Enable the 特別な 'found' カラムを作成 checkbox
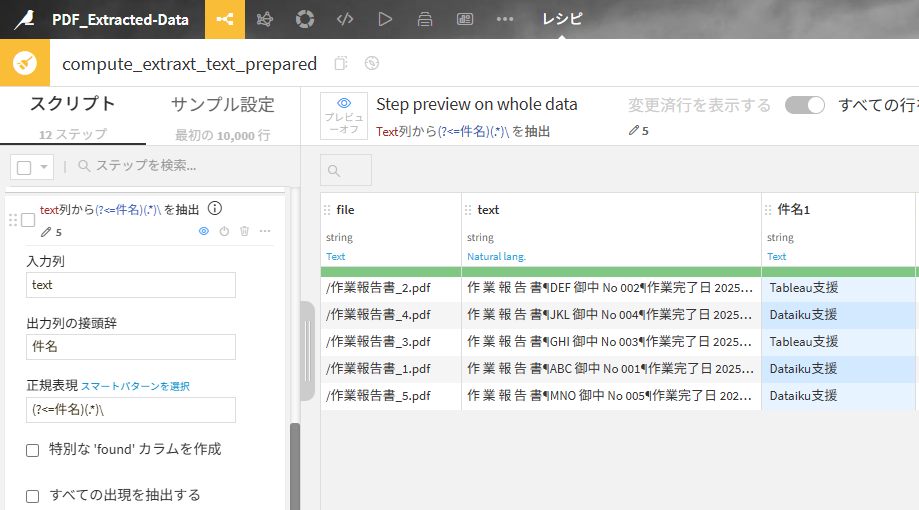The image size is (919, 510). click(33, 450)
